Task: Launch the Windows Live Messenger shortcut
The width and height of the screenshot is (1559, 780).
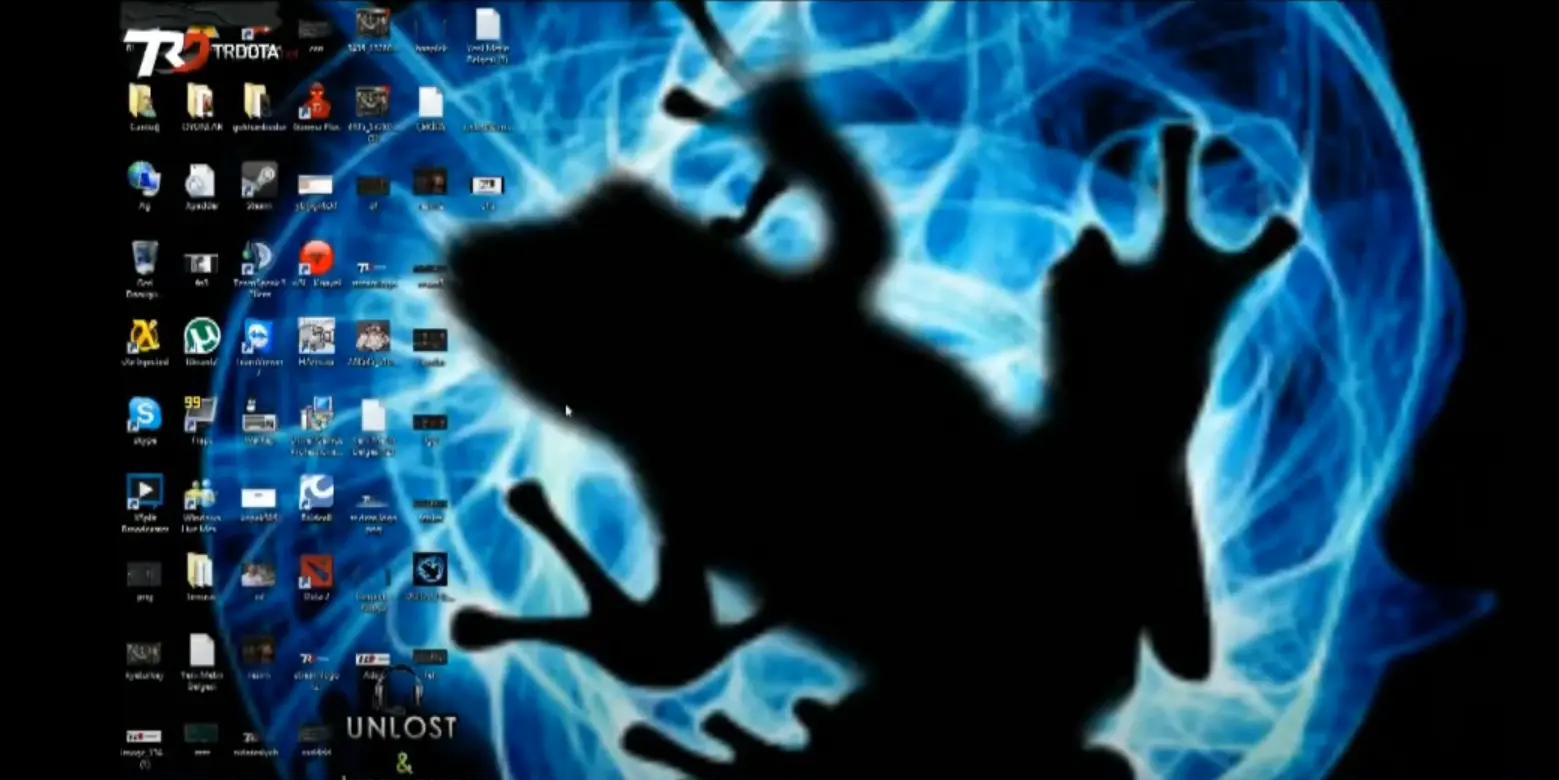Action: [x=200, y=495]
